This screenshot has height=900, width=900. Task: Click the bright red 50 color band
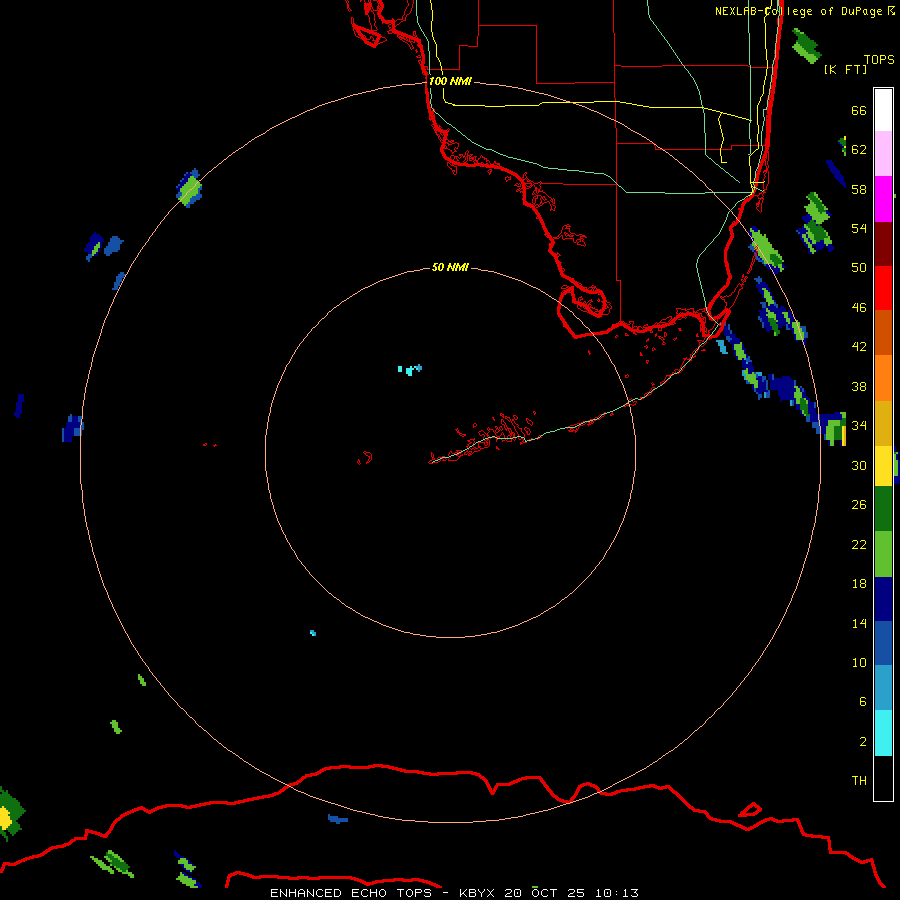coord(883,288)
